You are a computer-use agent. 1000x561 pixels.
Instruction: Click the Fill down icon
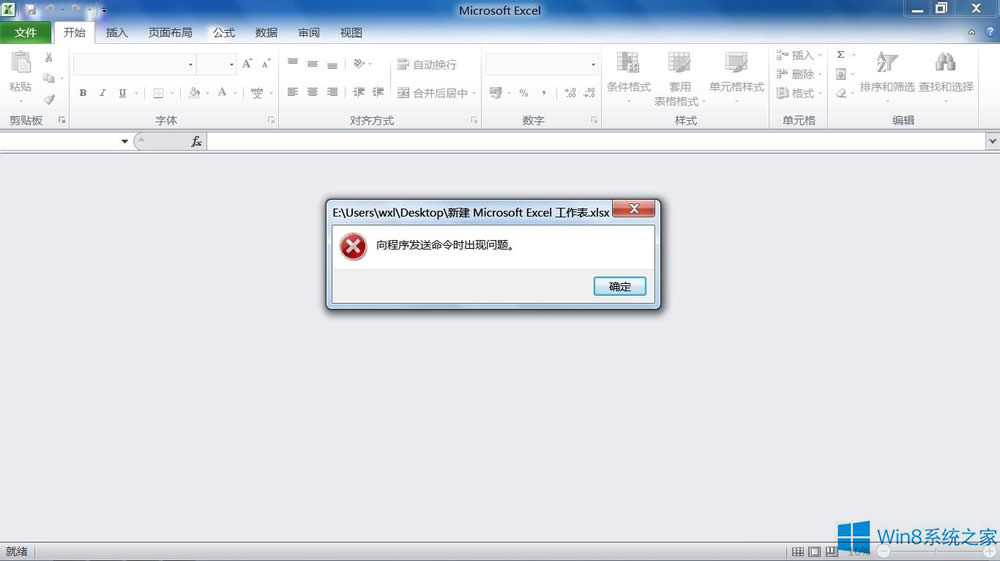click(841, 74)
